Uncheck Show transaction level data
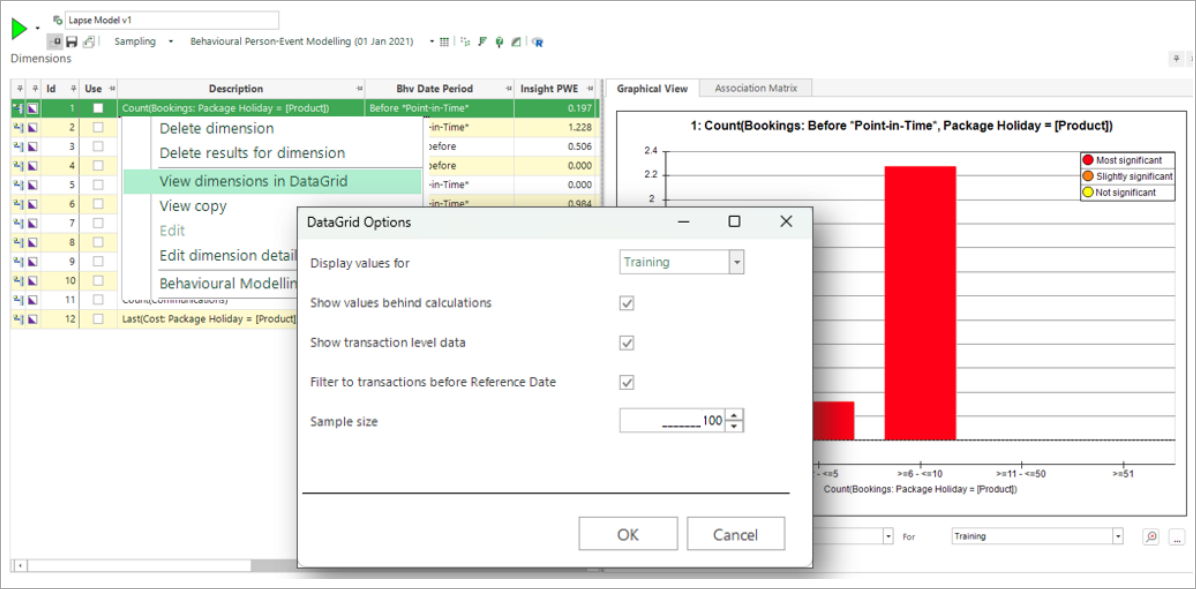Screen dimensions: 1196x589 pos(627,343)
